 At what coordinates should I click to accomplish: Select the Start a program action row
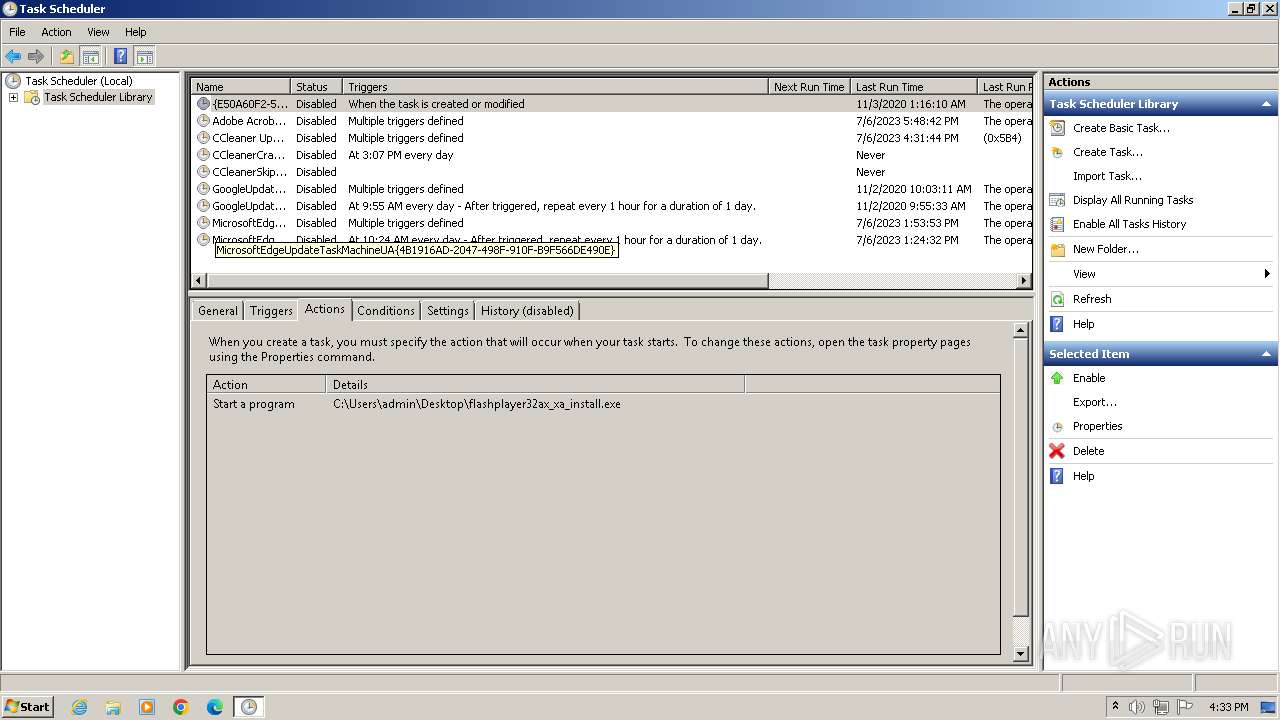pos(603,404)
